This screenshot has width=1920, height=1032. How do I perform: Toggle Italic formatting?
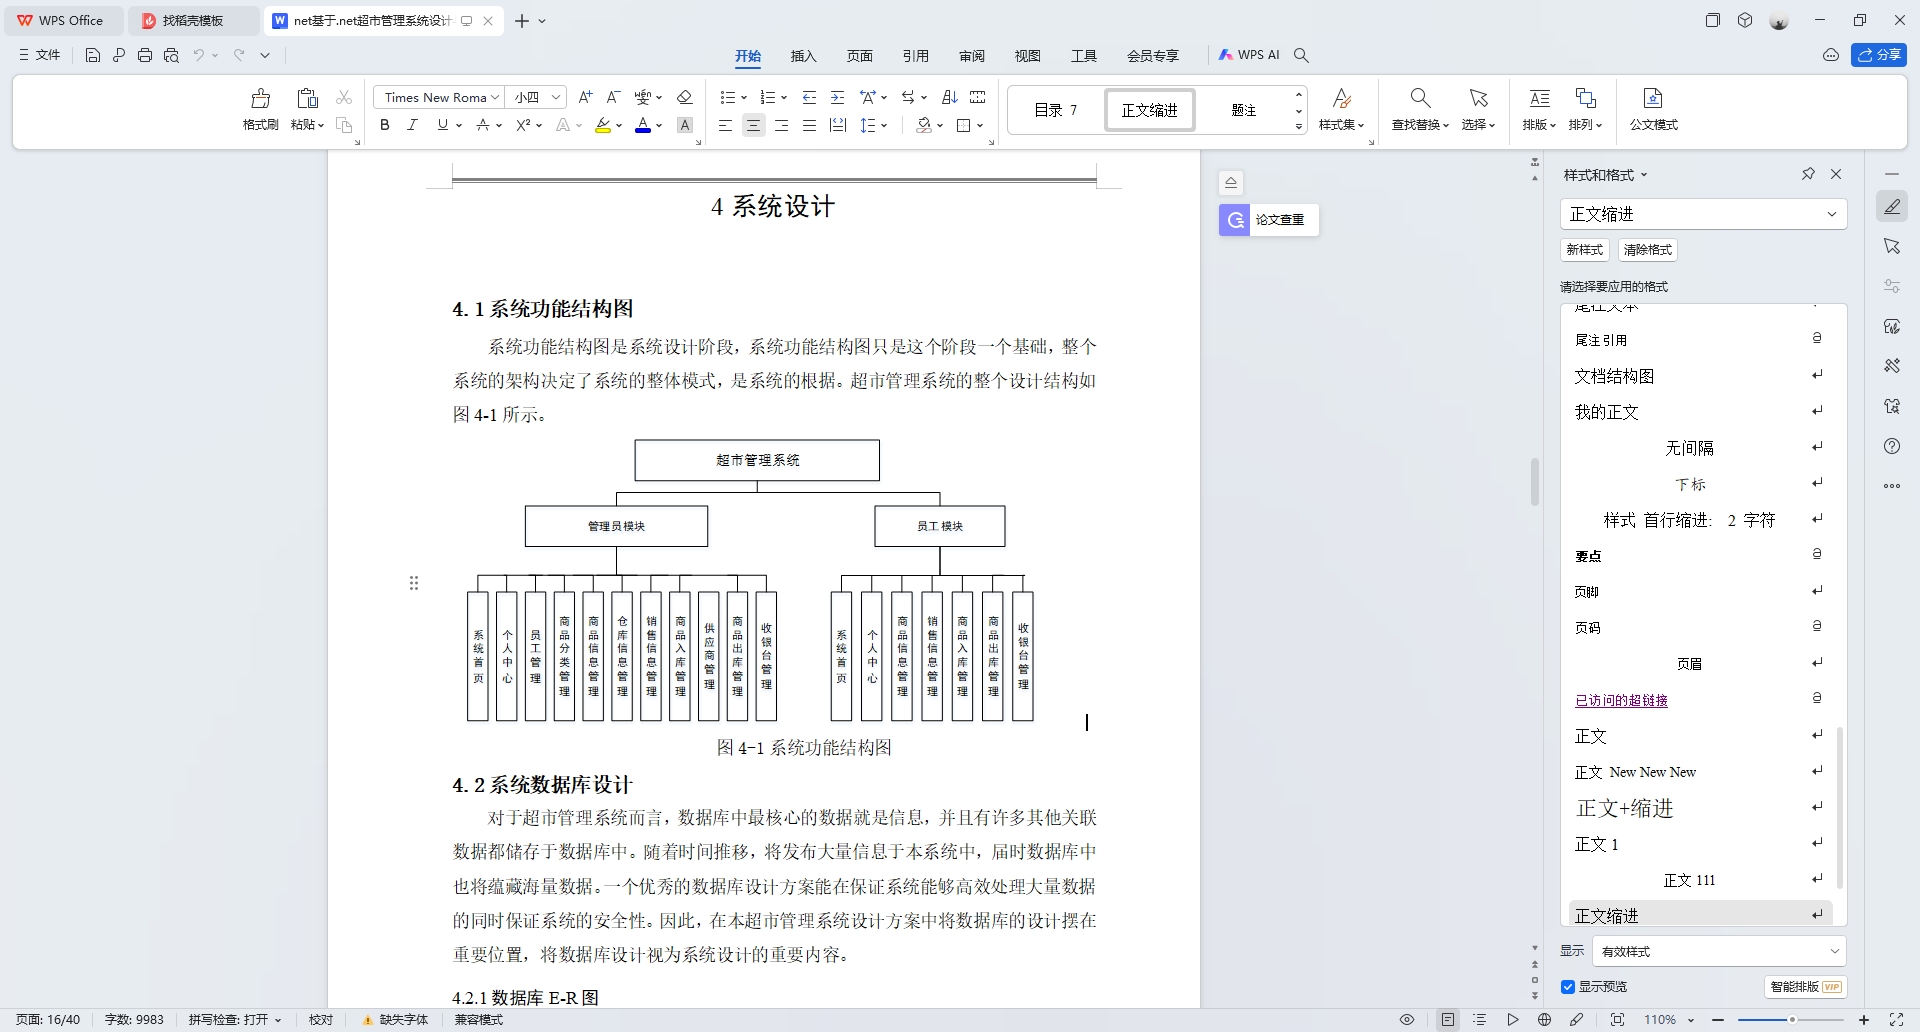(x=412, y=125)
